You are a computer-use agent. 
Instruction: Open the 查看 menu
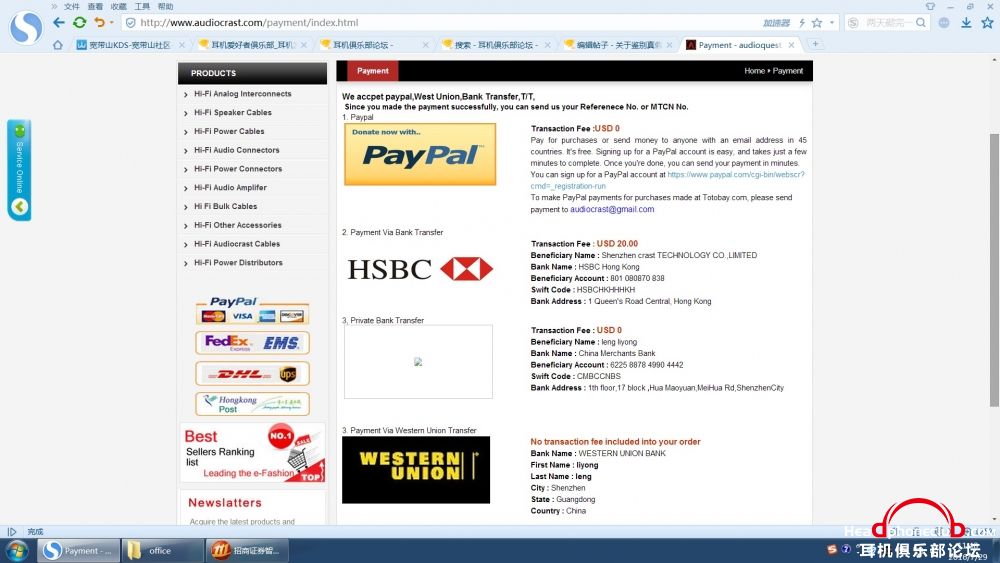pyautogui.click(x=95, y=6)
